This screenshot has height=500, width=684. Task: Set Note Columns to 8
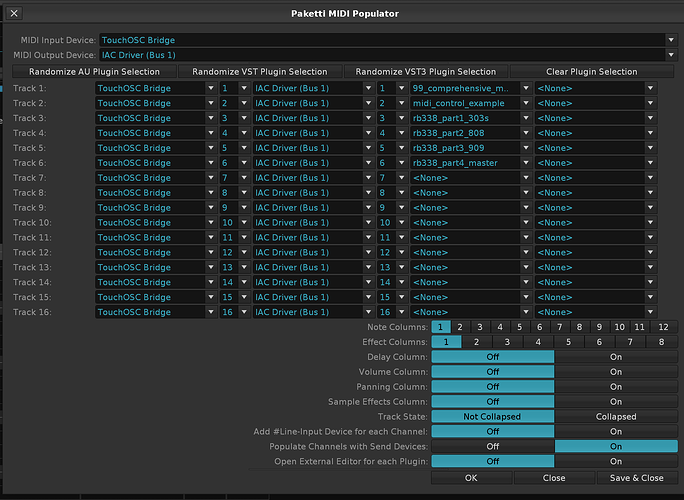[579, 327]
